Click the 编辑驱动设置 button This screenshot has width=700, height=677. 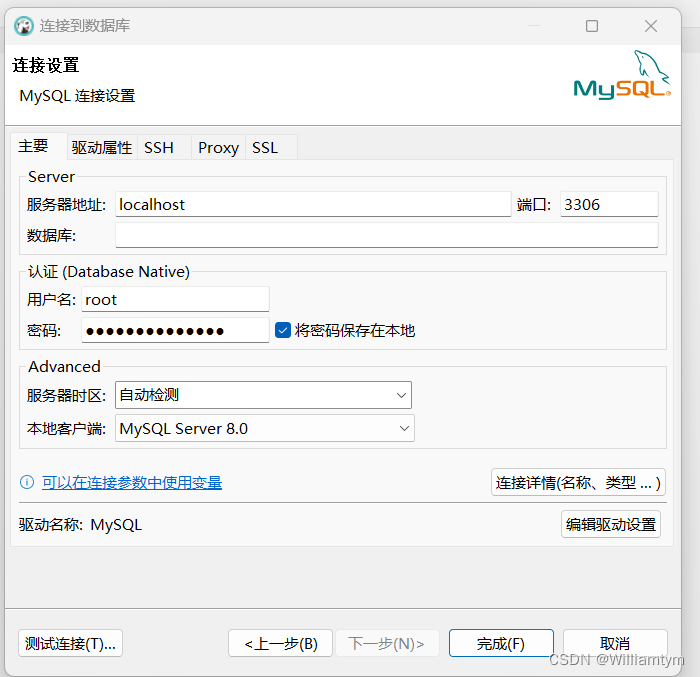(x=611, y=524)
